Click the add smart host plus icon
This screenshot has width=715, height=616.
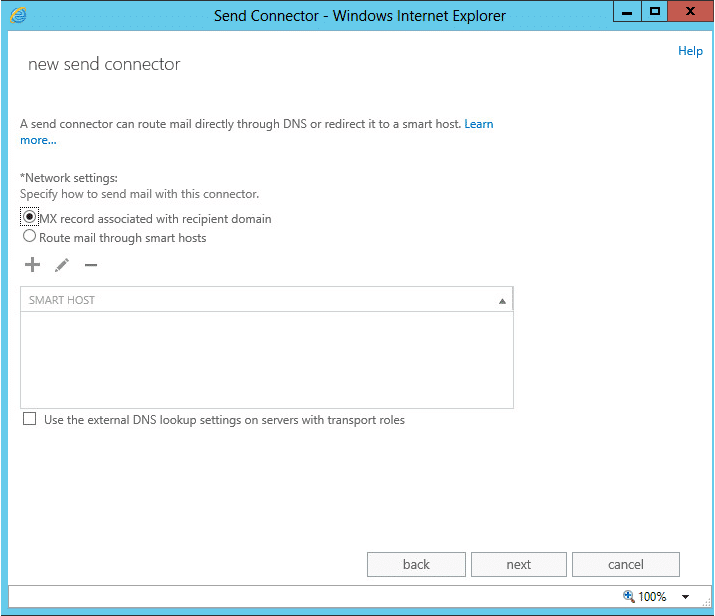pos(32,265)
